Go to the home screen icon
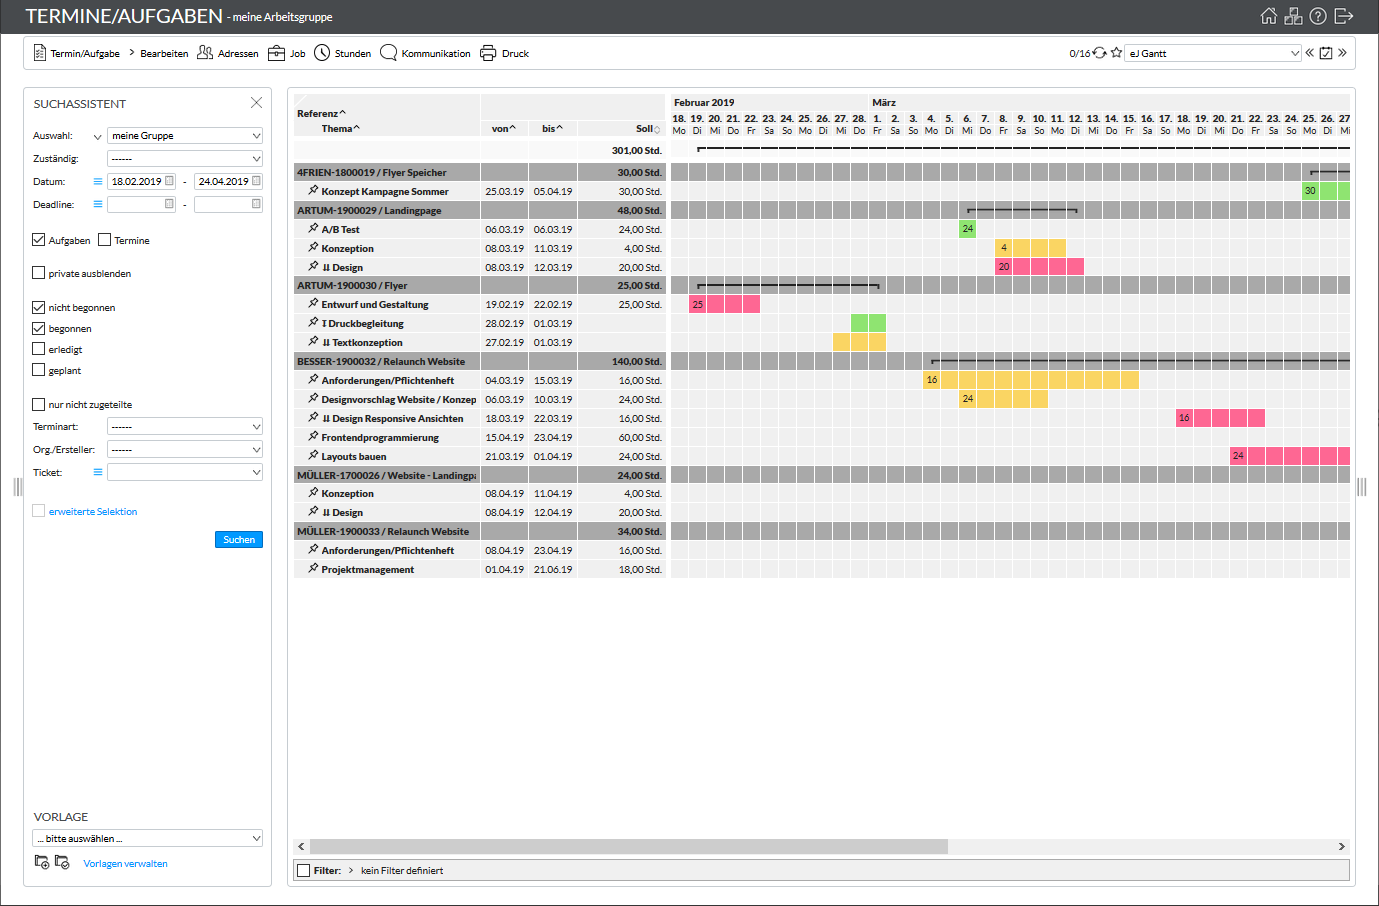 coord(1268,16)
